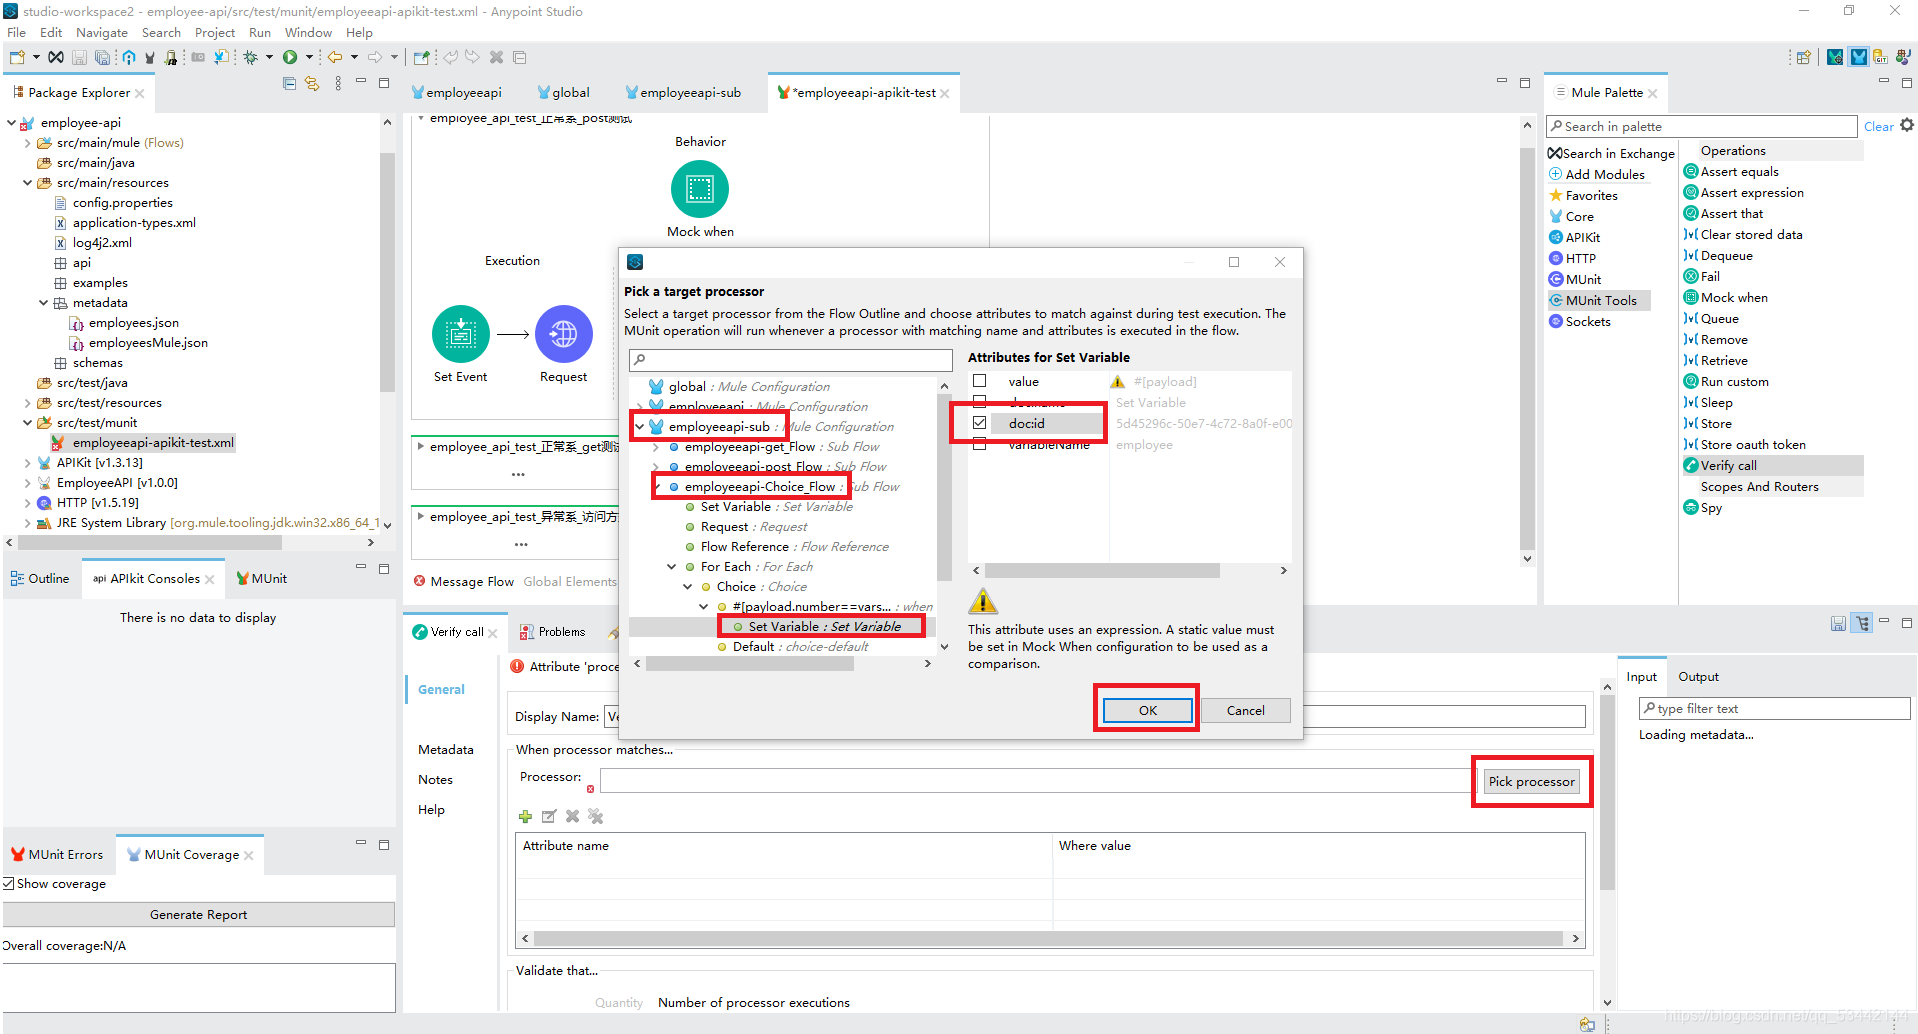1918x1034 pixels.
Task: Switch to the MUnit Errors tab
Action: point(57,855)
